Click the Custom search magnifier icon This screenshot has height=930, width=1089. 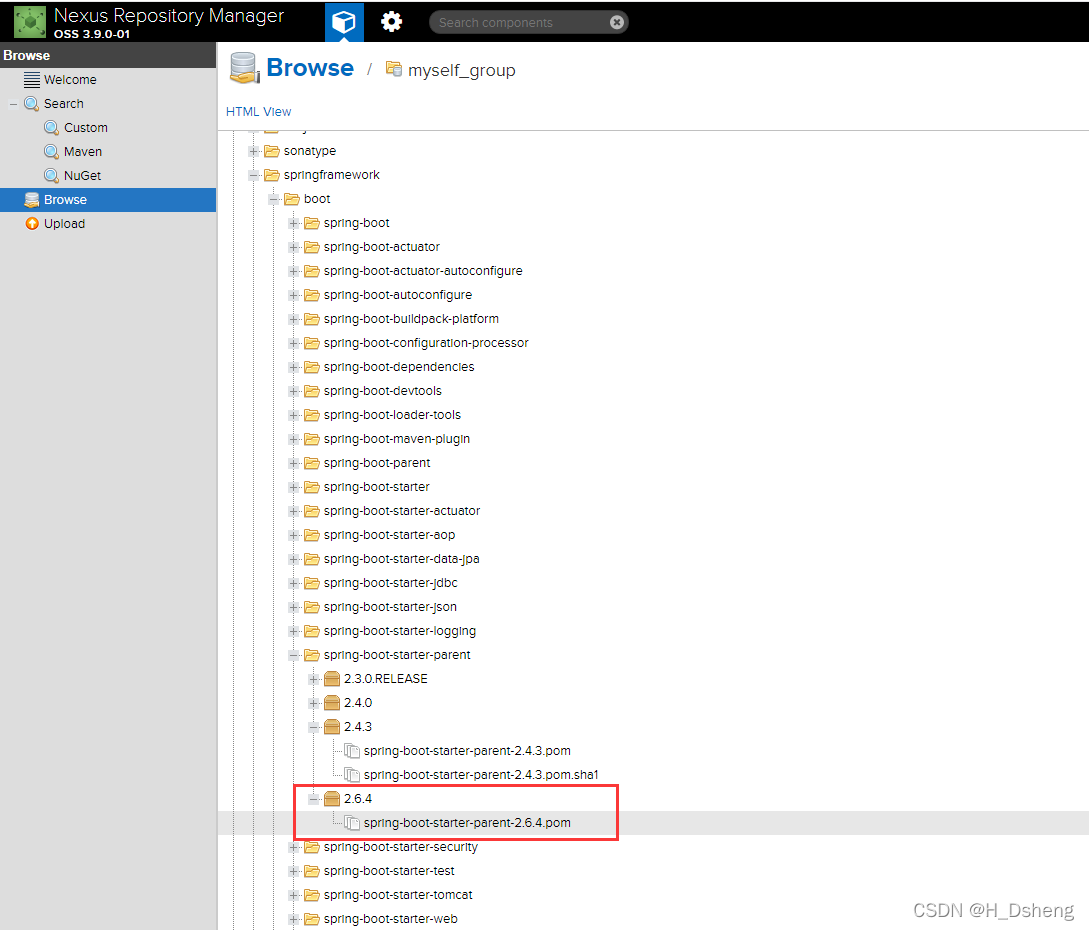click(51, 128)
